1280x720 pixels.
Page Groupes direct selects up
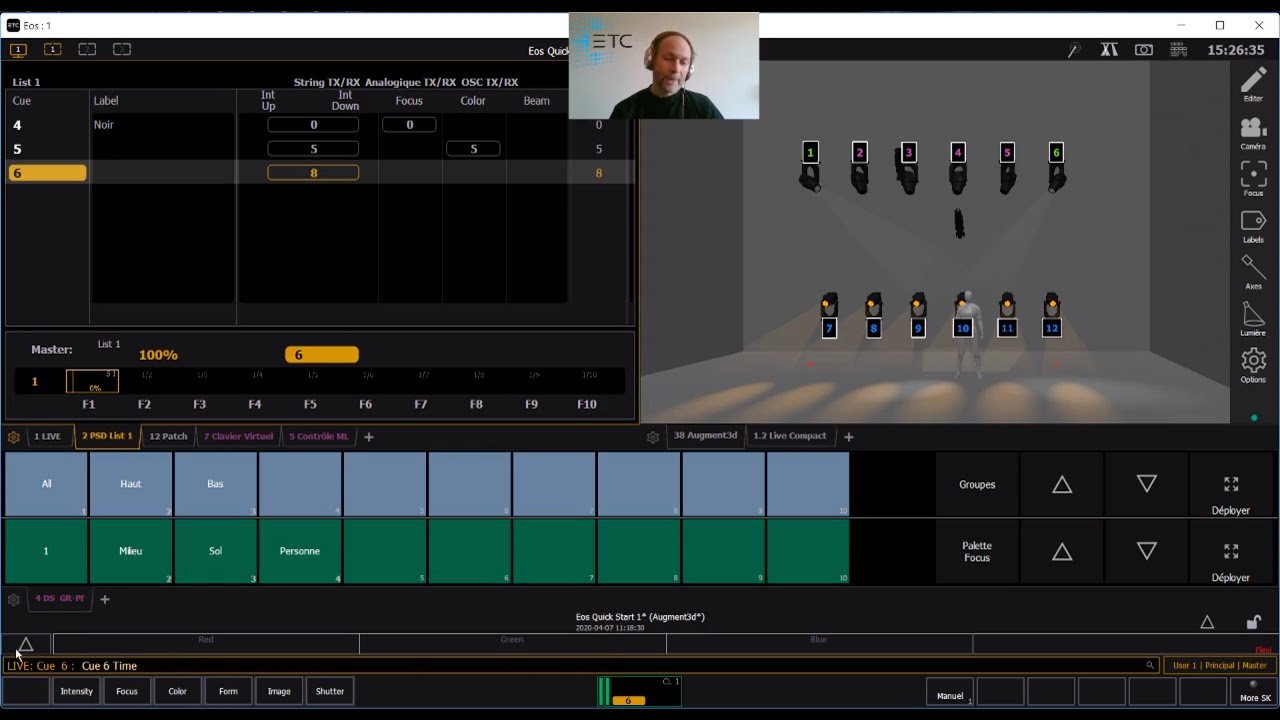point(1062,485)
